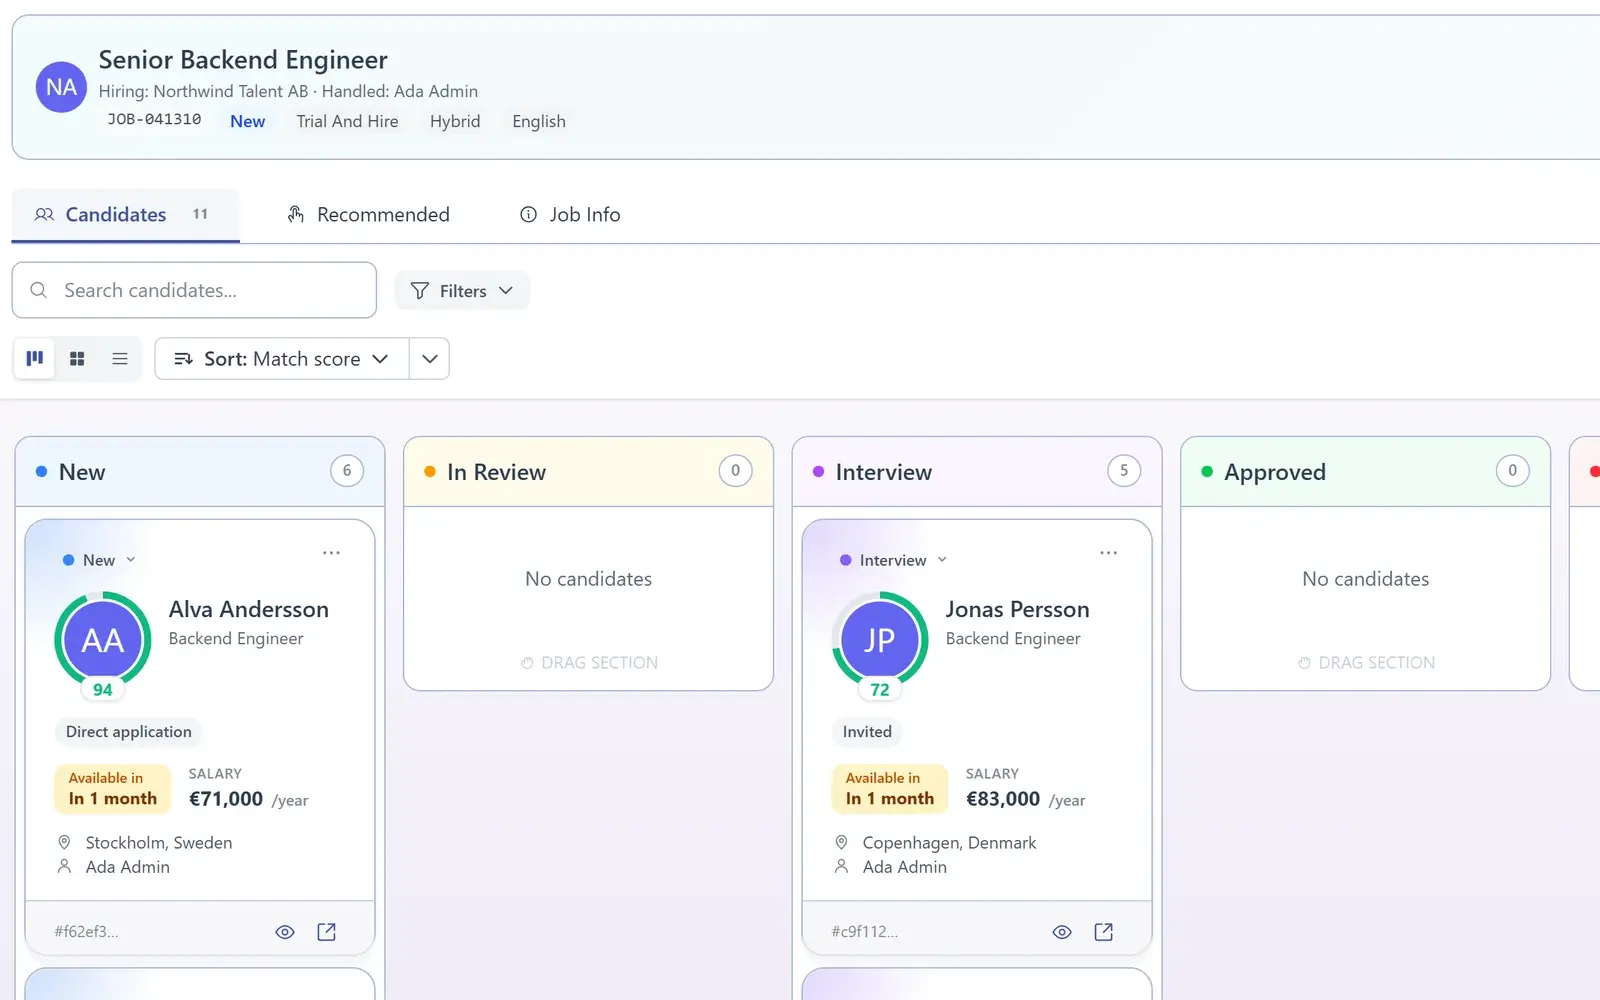This screenshot has height=1000, width=1600.
Task: Click the NA avatar in job header
Action: [x=61, y=87]
